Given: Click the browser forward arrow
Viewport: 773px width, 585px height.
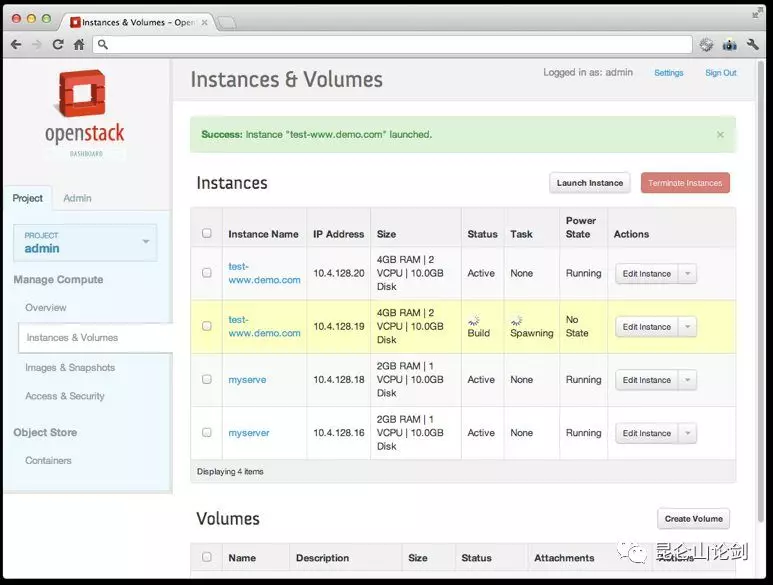Looking at the screenshot, I should (x=37, y=45).
